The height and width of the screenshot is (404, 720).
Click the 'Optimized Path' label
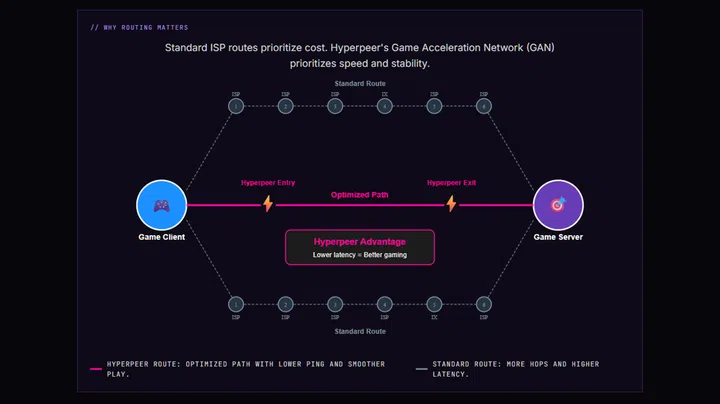point(360,195)
